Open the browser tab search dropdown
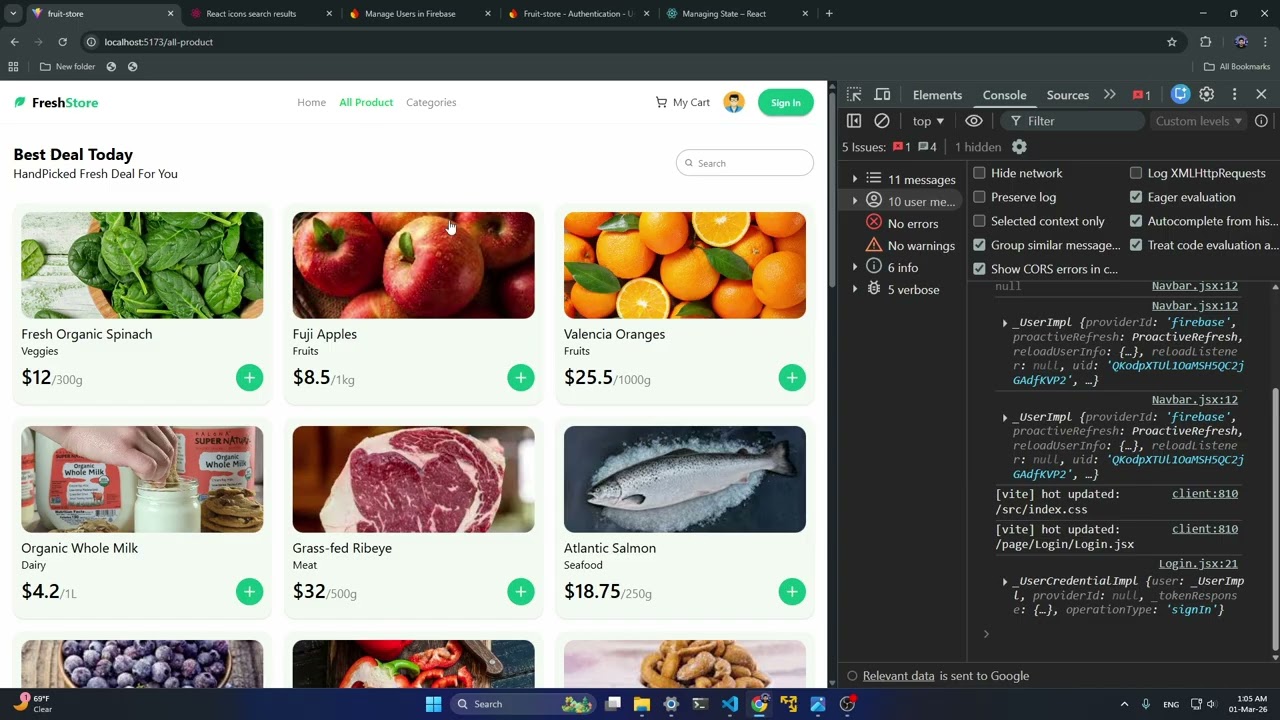 pyautogui.click(x=13, y=14)
